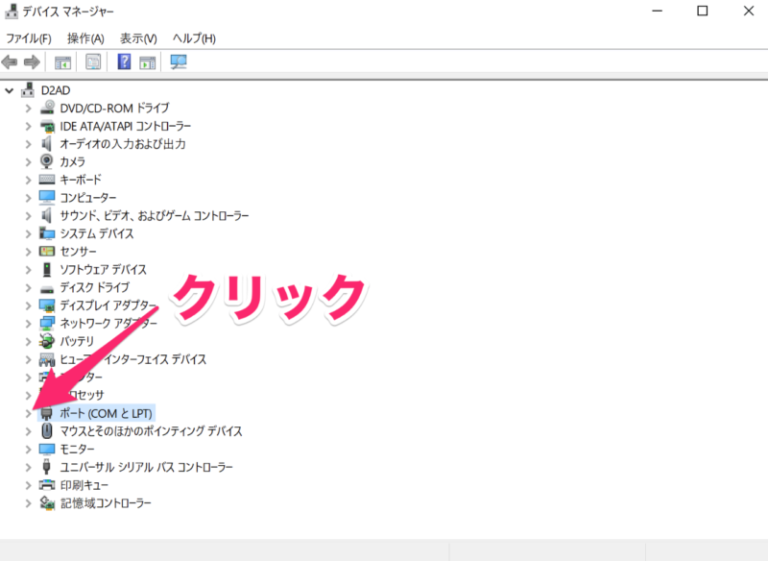Screen dimensions: 768x561
Task: Select the ディスプレイ アダプター tree item
Action: pos(108,305)
